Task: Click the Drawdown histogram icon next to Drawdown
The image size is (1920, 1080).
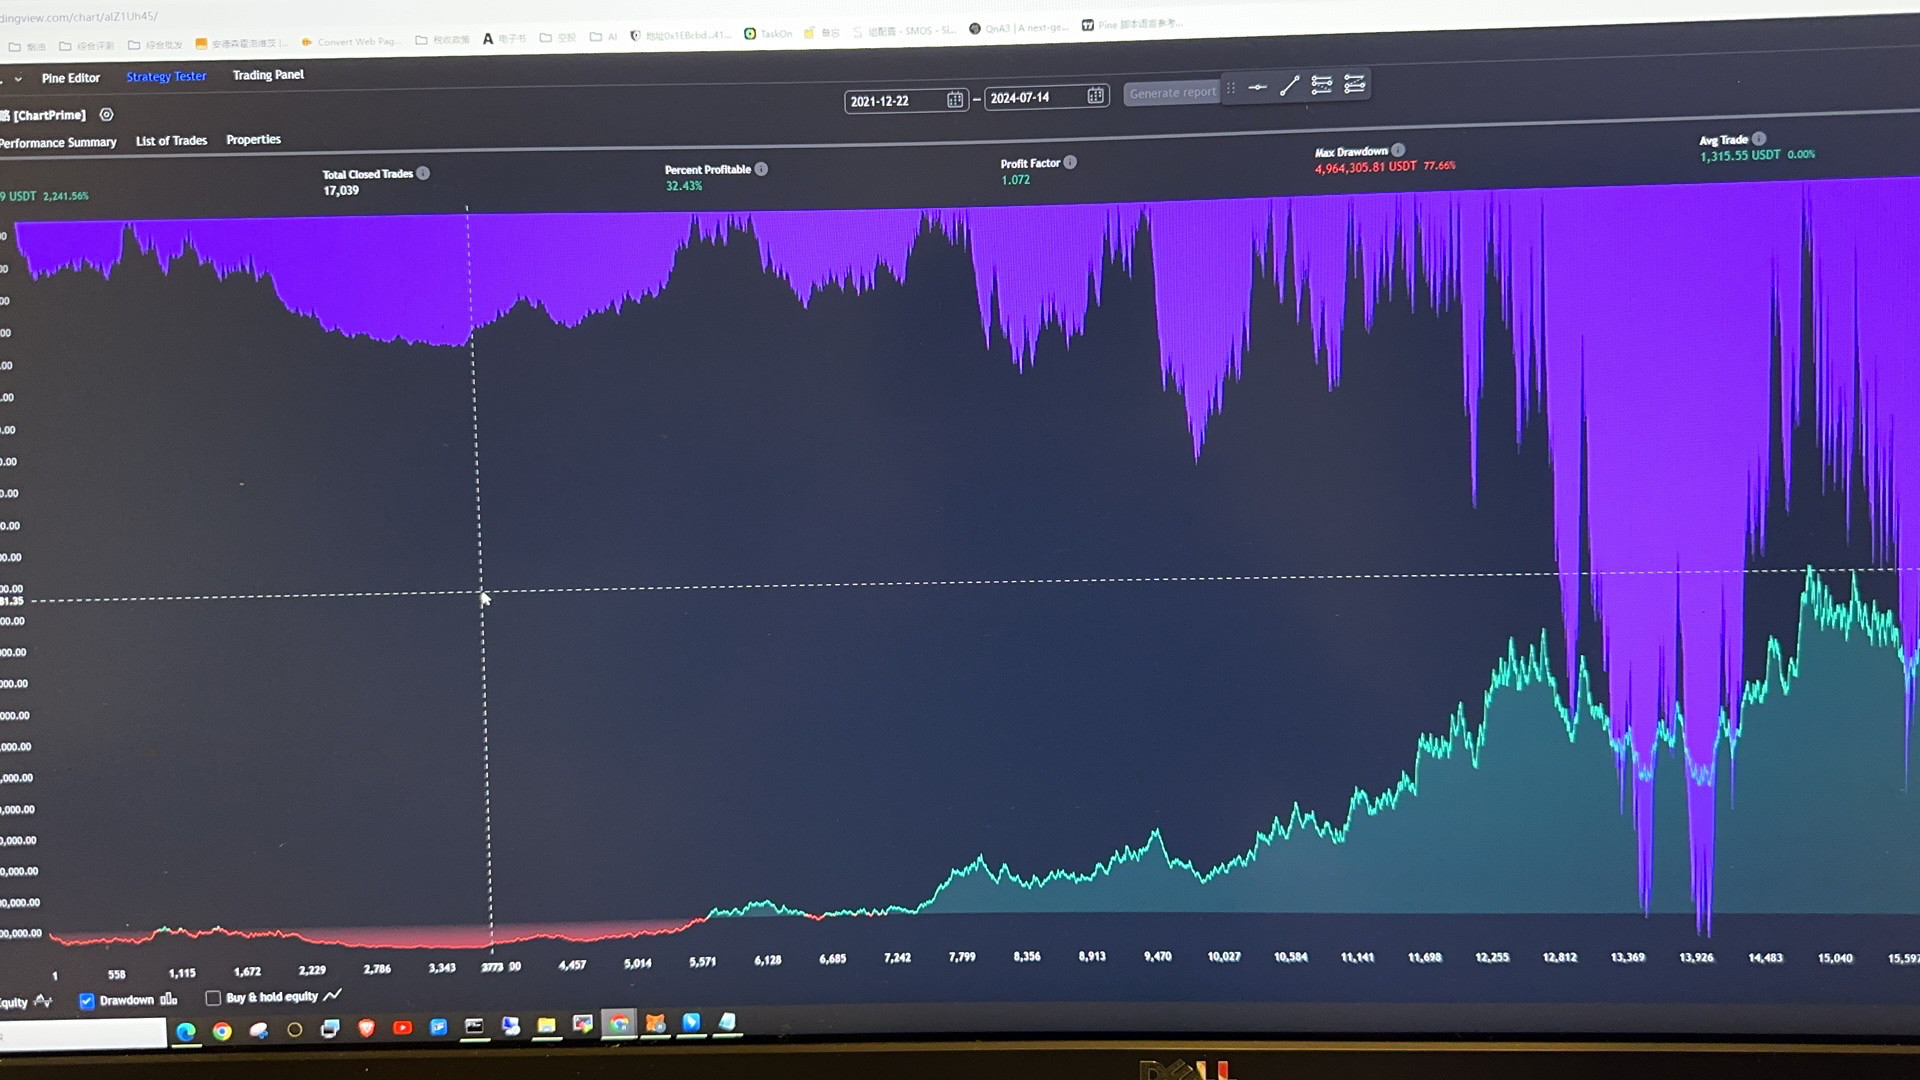Action: coord(168,999)
